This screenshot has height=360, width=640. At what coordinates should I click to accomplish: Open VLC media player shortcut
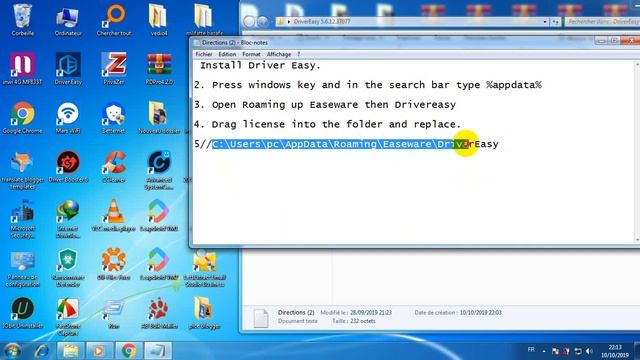point(114,216)
